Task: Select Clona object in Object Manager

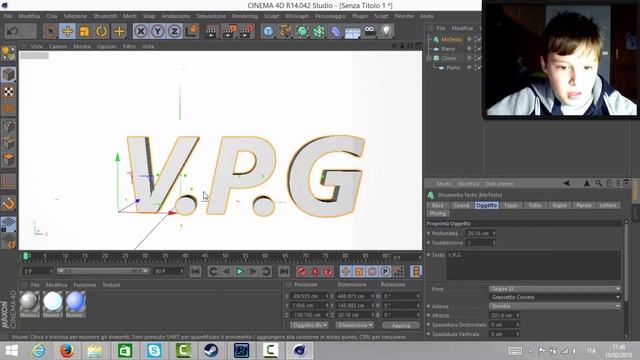Action: point(448,58)
